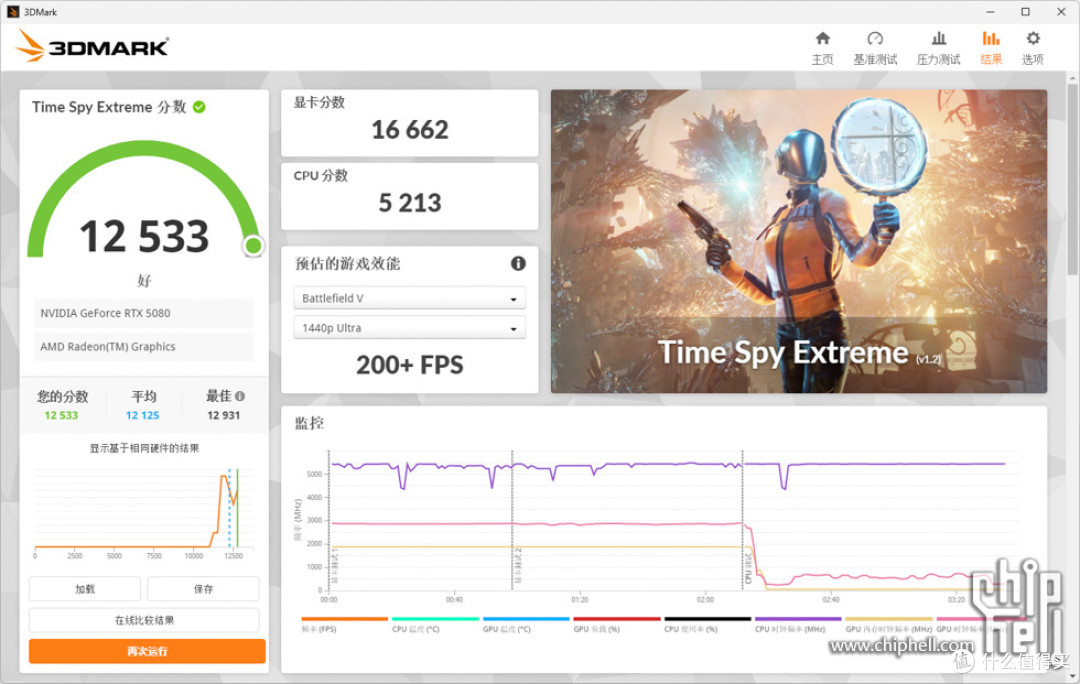Image resolution: width=1080 pixels, height=684 pixels.
Task: Toggle GPU memory clock (MHz) legend bar
Action: [x=889, y=619]
